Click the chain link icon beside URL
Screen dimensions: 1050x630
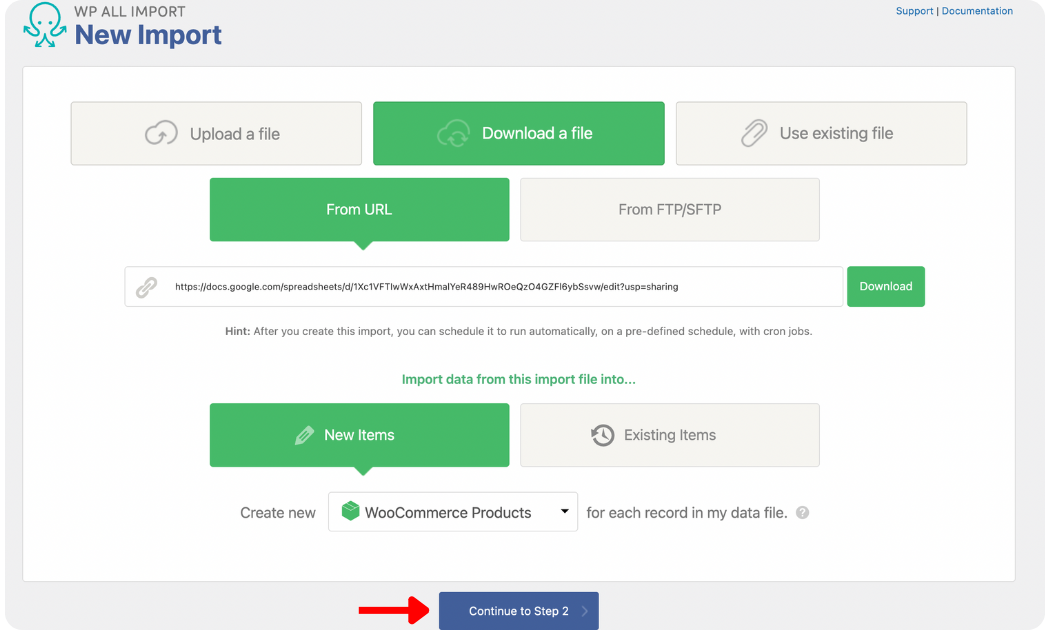(146, 287)
